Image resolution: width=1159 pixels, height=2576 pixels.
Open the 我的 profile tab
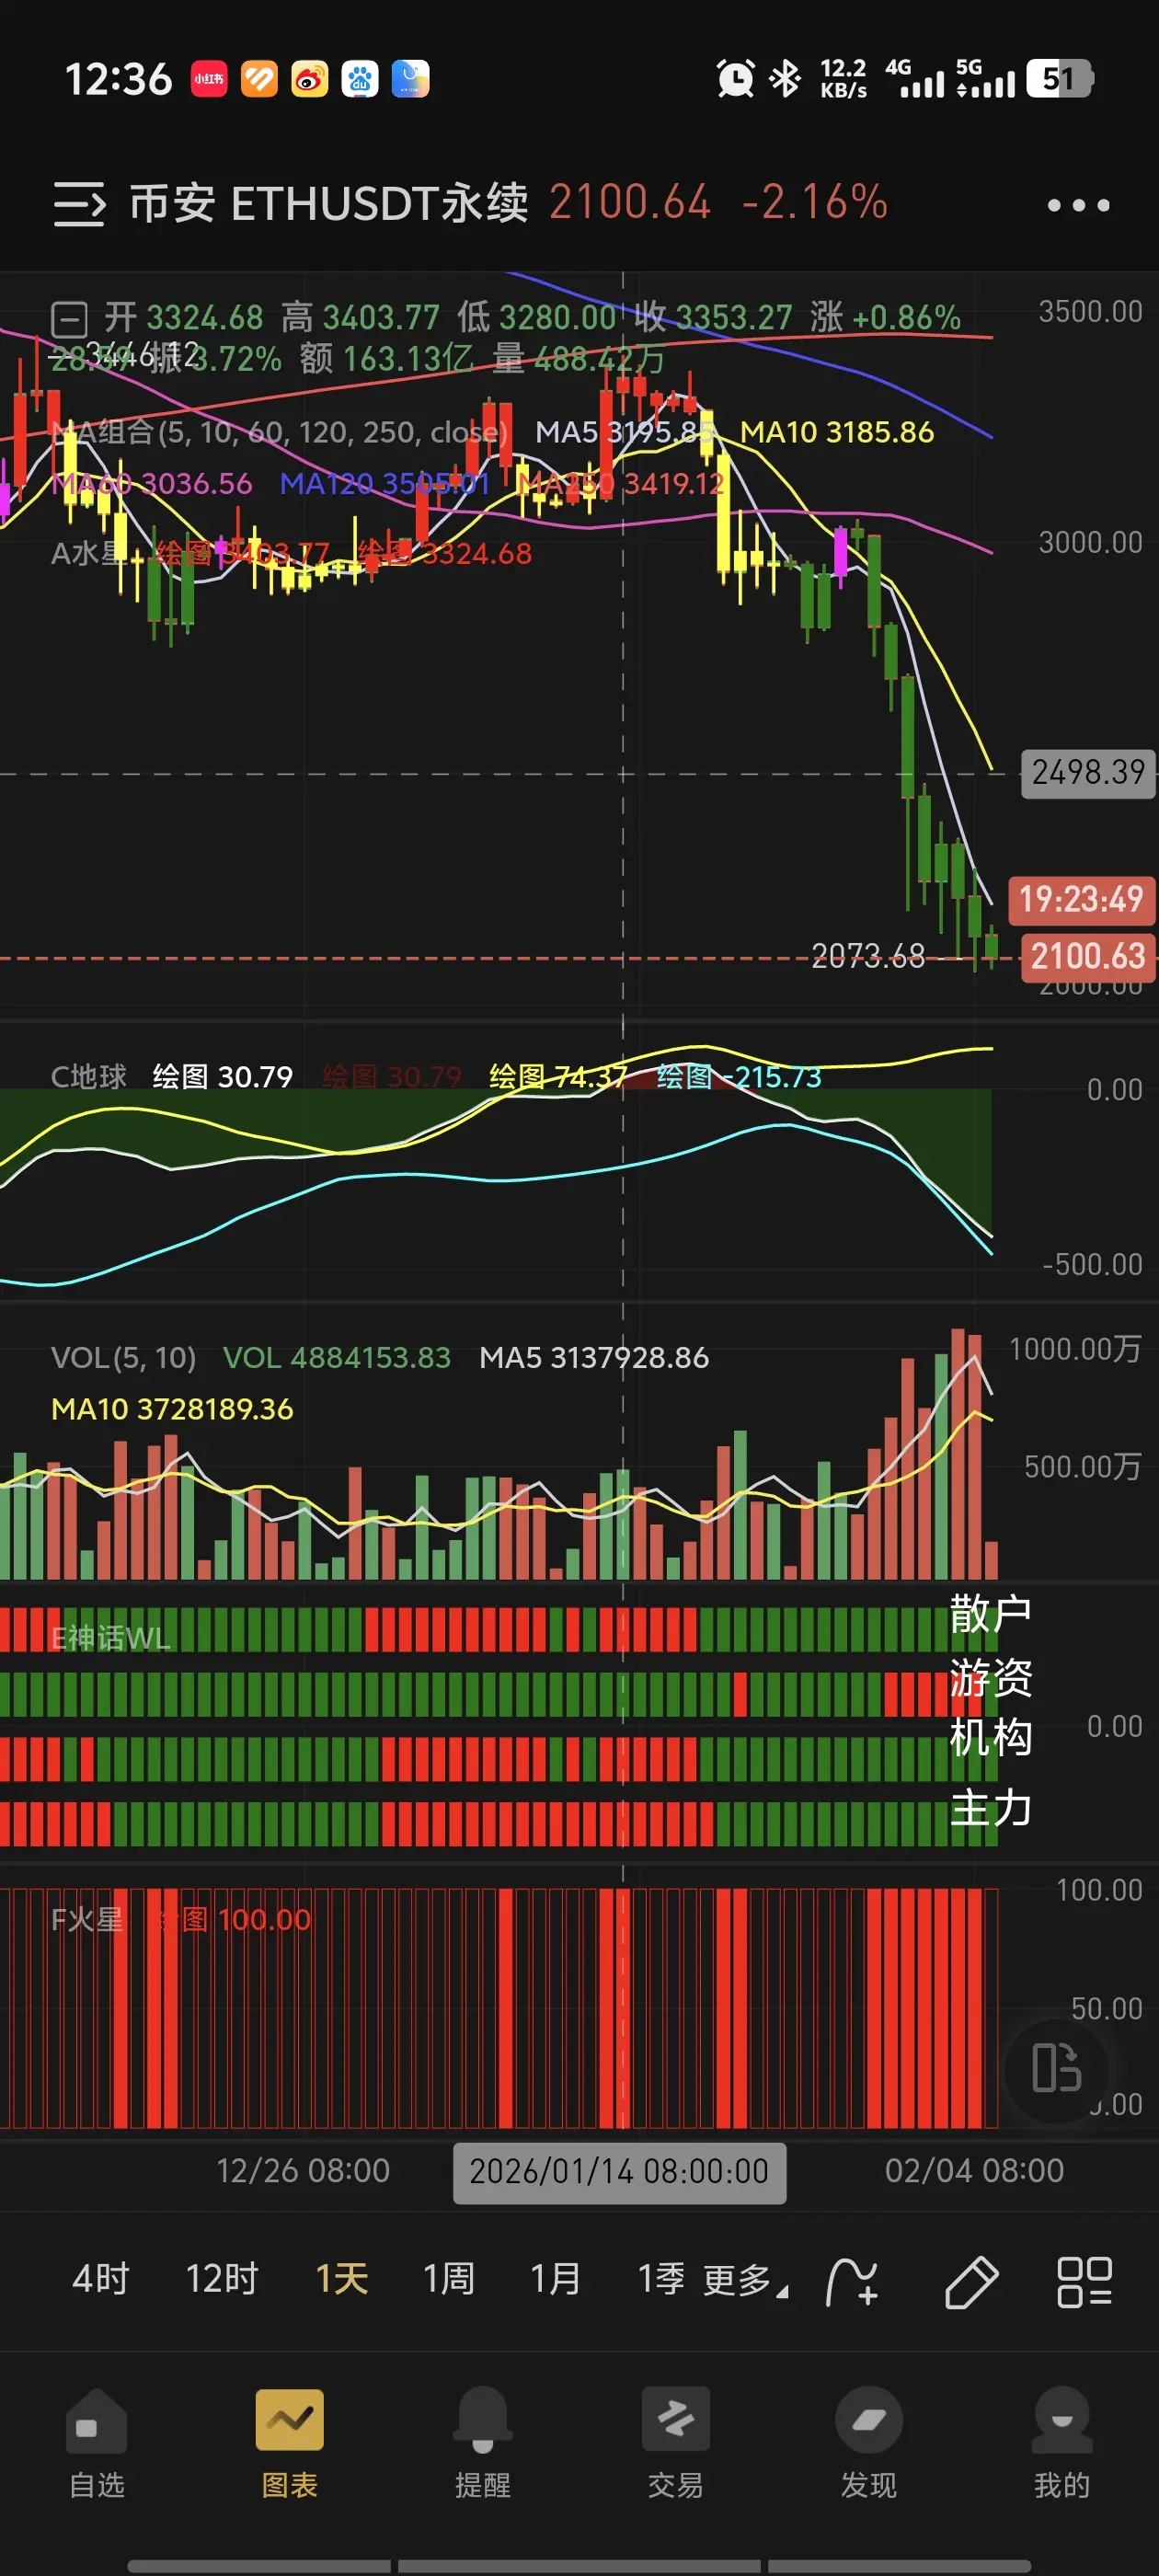(x=1062, y=2441)
